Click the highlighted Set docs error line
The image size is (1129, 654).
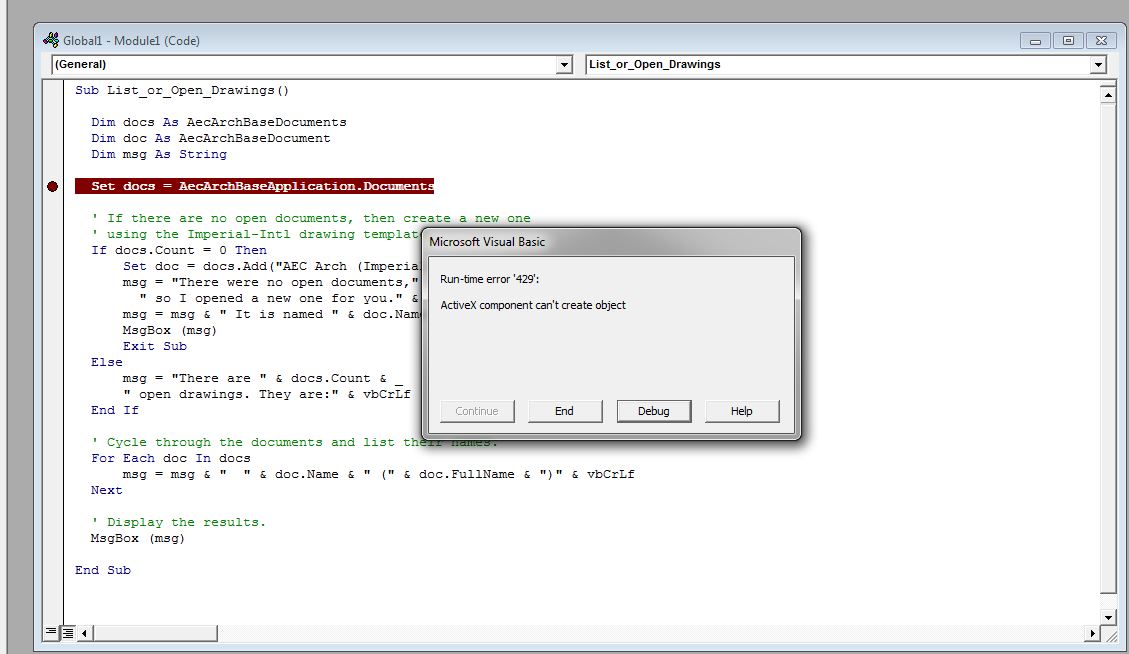tap(252, 186)
